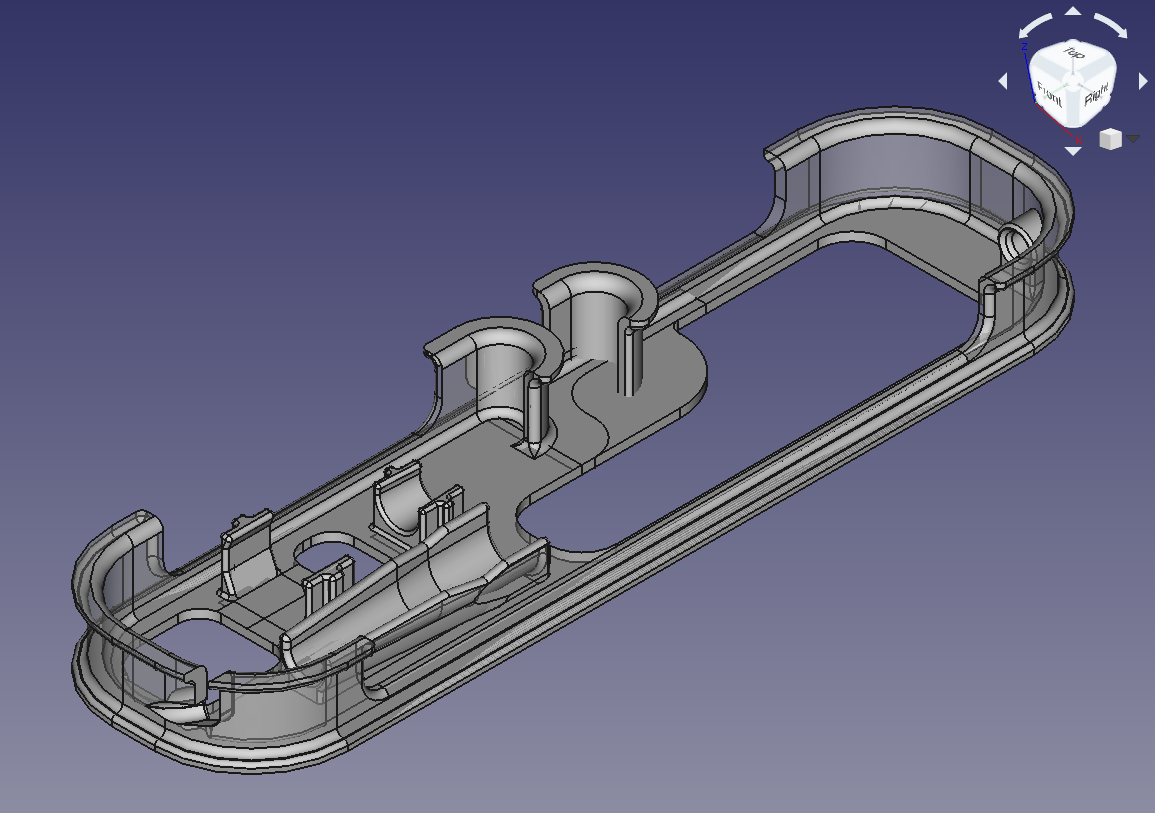Click the Front face of the navigation cube
This screenshot has width=1155, height=813.
[x=1050, y=96]
